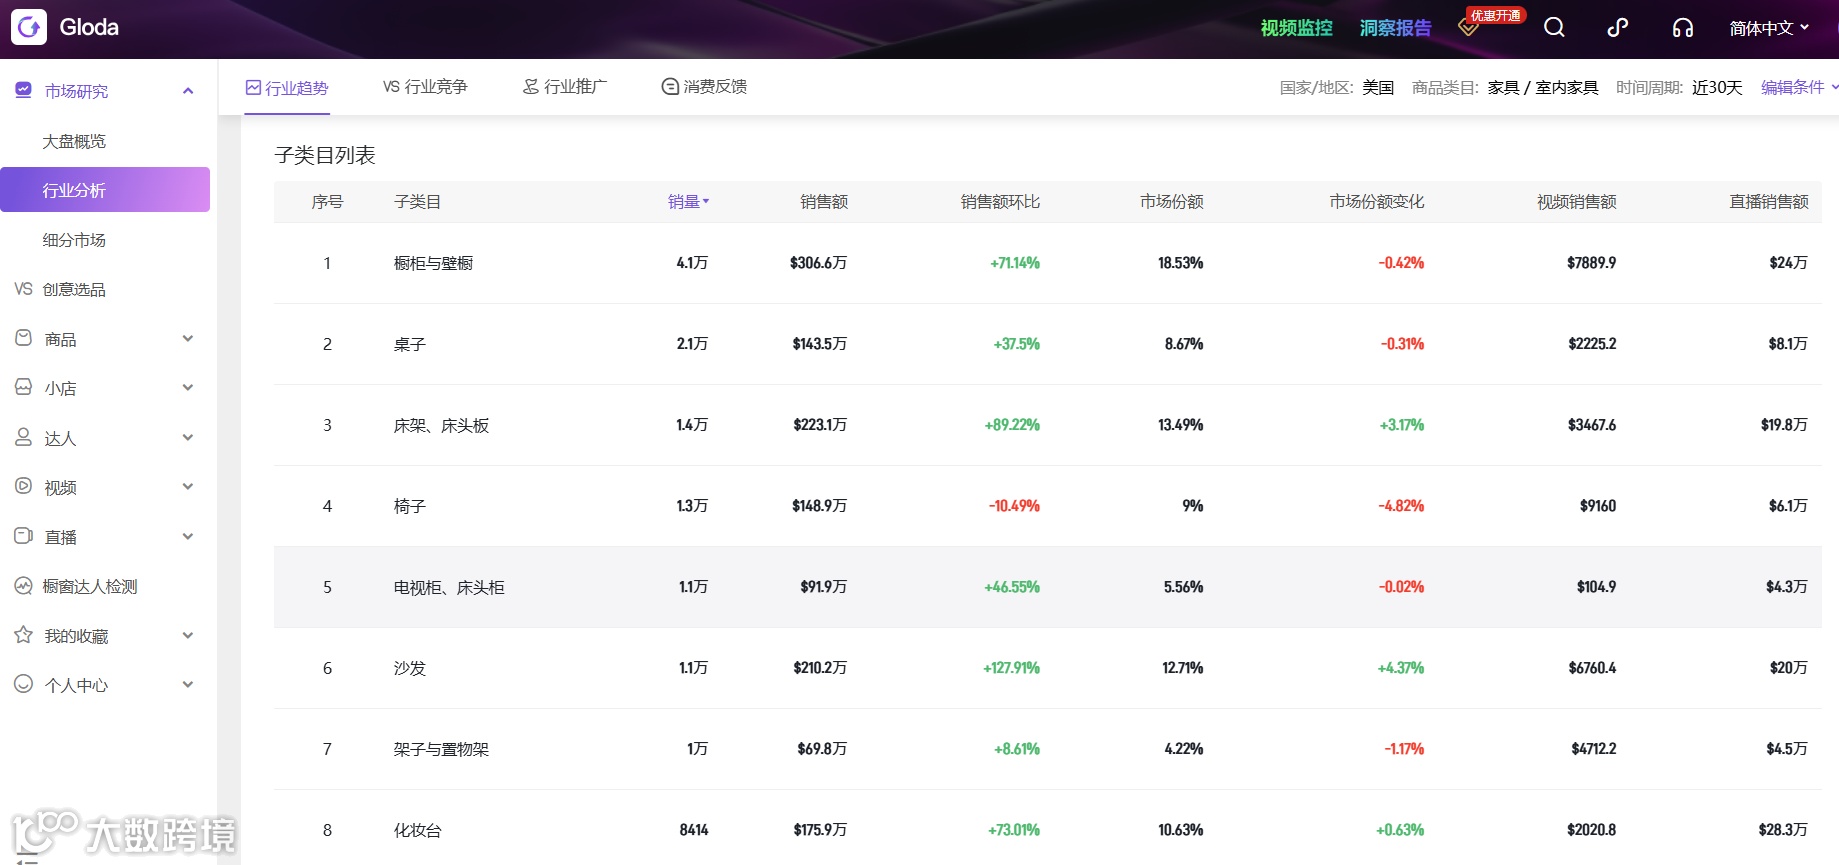Click the 行业推广 person icon
Image resolution: width=1839 pixels, height=865 pixels.
pos(531,87)
